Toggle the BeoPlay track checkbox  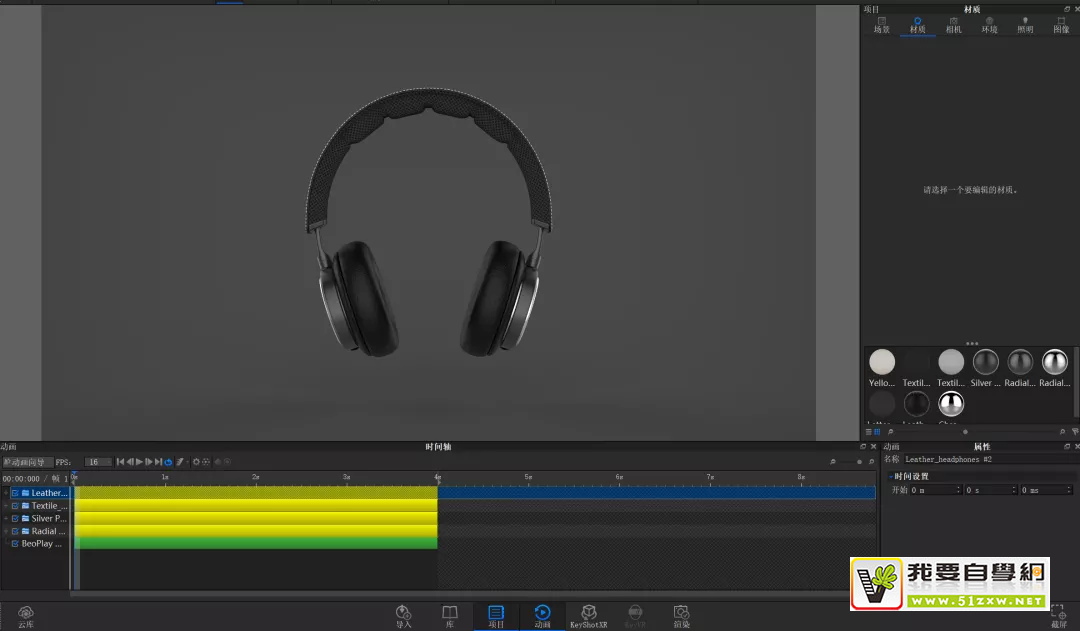coord(15,543)
